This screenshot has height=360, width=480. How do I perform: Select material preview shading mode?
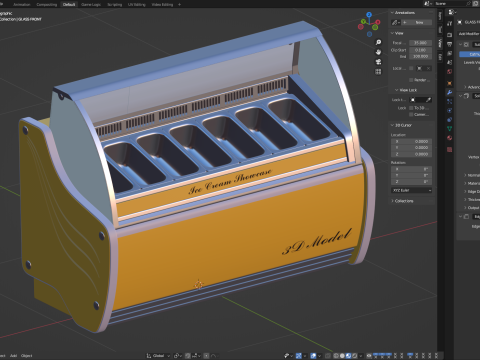click(x=349, y=356)
